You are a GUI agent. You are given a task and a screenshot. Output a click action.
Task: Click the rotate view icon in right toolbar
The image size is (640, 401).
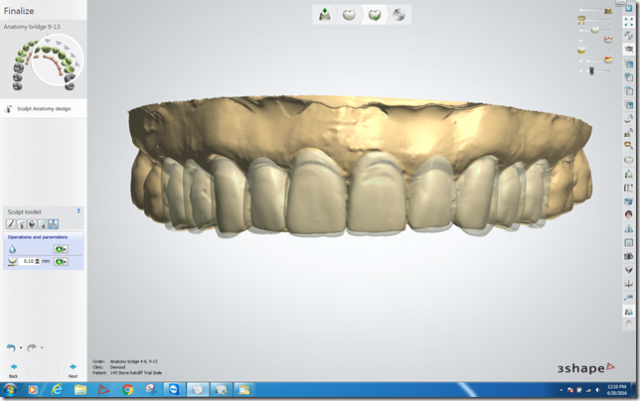coord(629,36)
